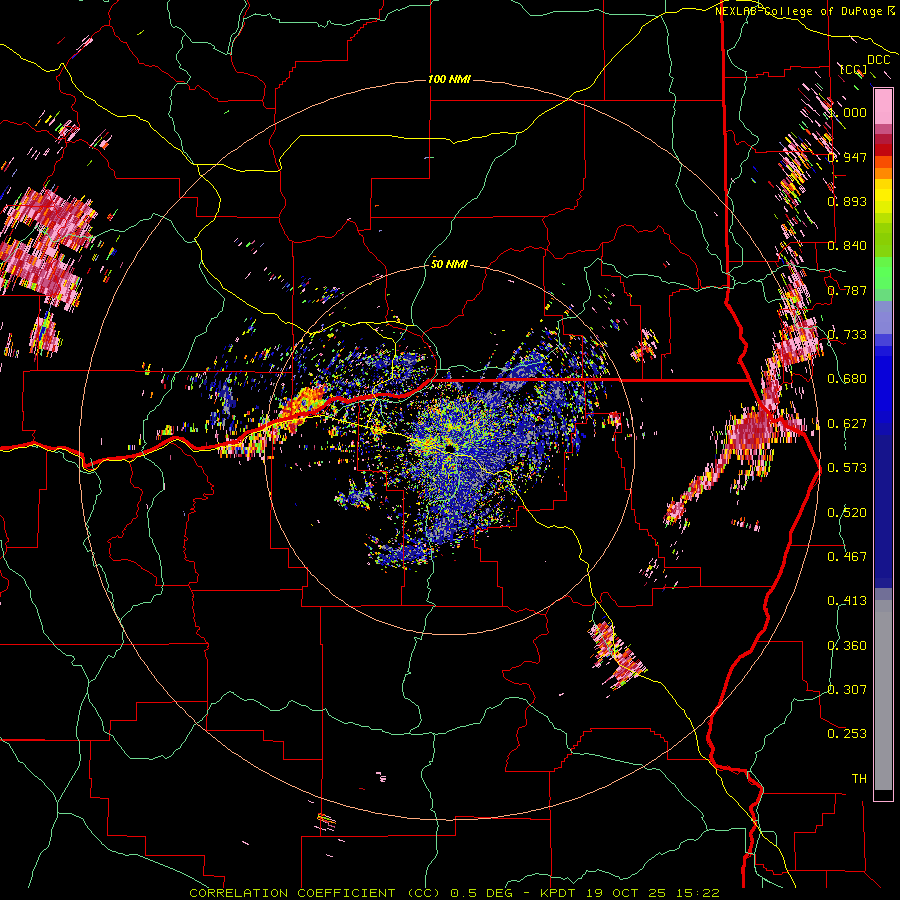
Task: Click the TH threshold label on scale
Action: coord(859,779)
